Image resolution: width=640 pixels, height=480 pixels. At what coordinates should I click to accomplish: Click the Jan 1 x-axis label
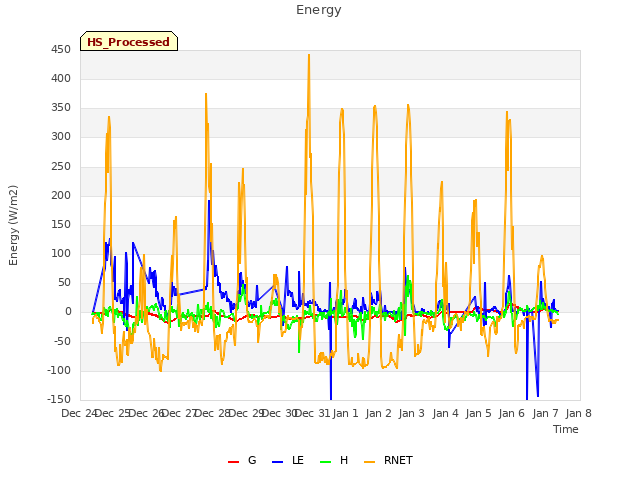coord(345,413)
